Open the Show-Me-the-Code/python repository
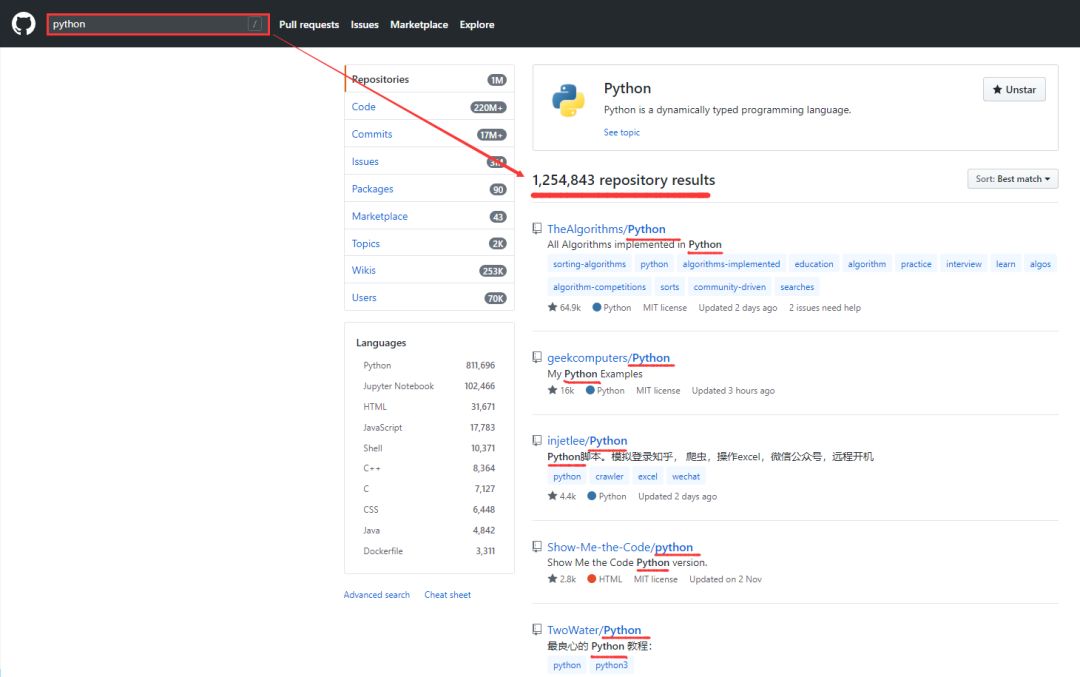 pos(620,547)
